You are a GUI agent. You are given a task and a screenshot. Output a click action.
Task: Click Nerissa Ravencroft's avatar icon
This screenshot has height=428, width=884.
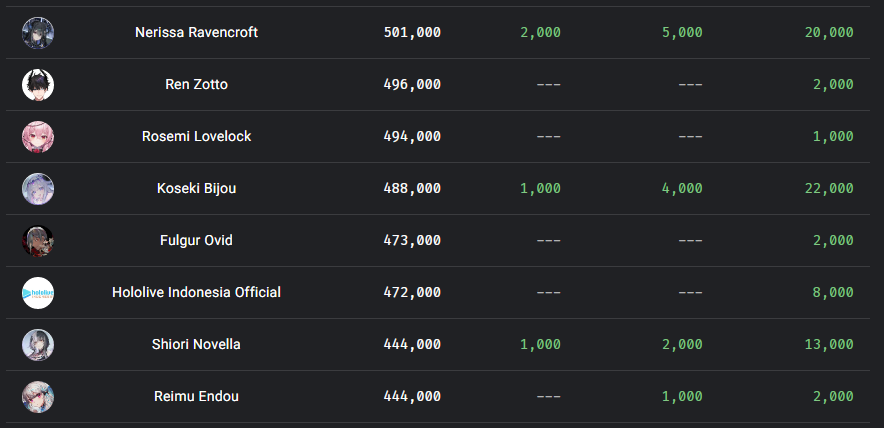coord(38,32)
